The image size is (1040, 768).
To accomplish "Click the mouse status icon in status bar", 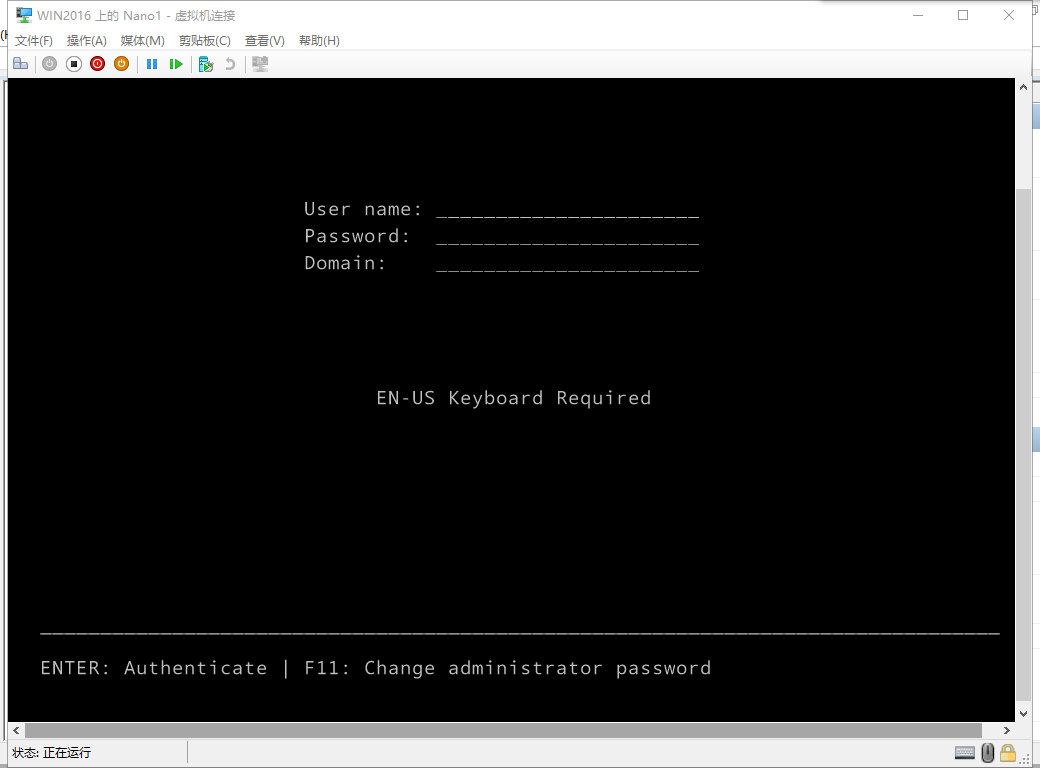I will click(x=988, y=753).
